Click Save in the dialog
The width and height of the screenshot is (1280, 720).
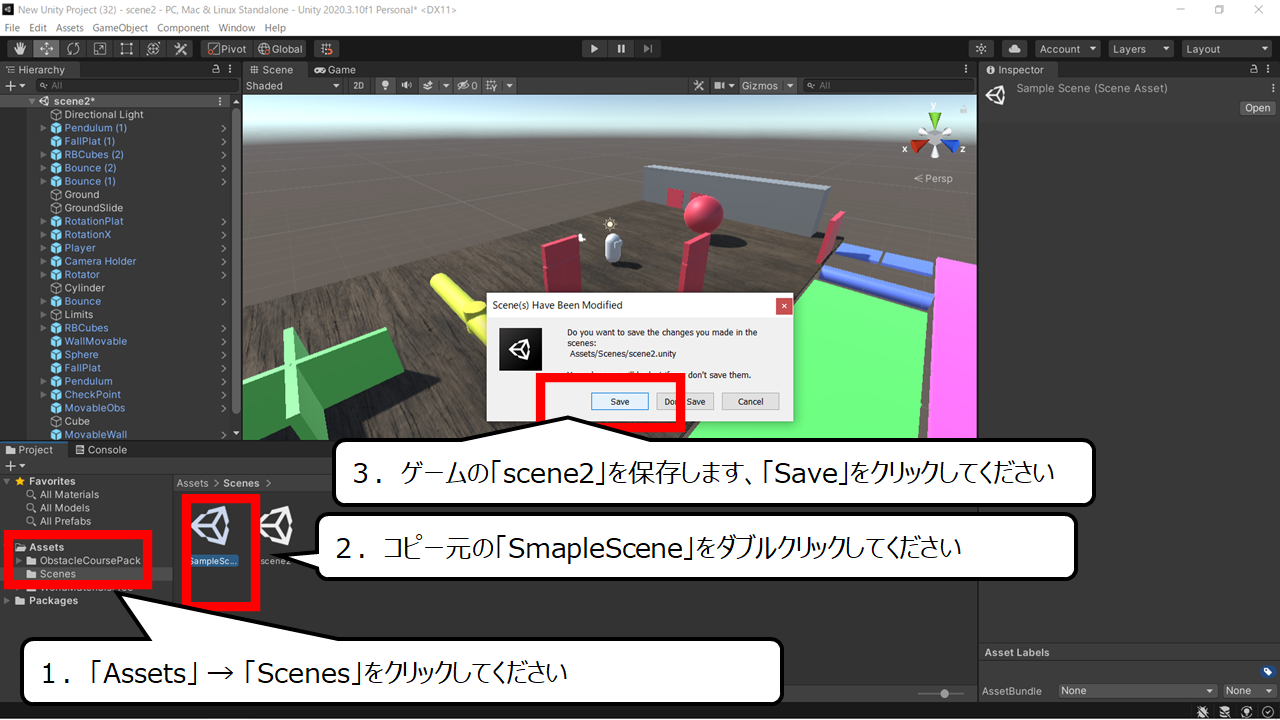click(620, 401)
